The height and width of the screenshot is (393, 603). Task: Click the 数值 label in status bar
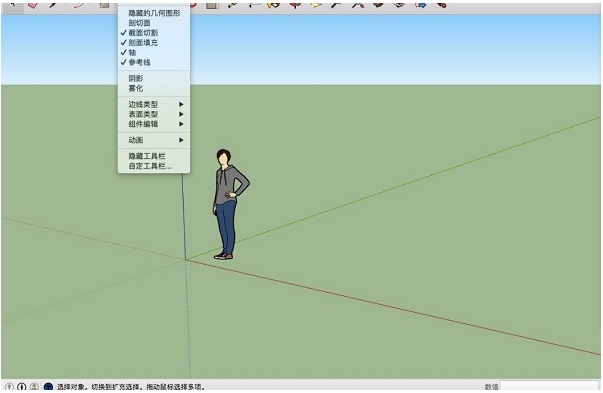491,386
